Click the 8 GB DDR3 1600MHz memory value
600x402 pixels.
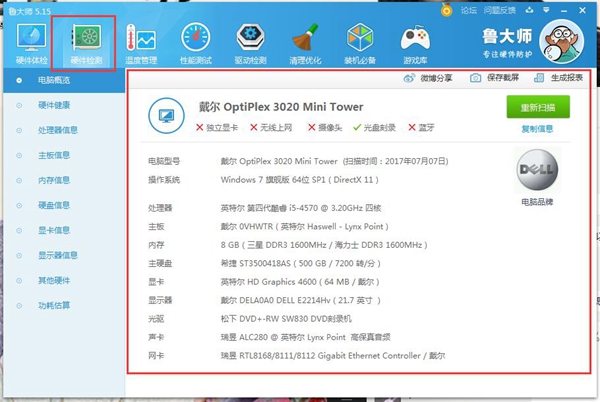point(324,245)
